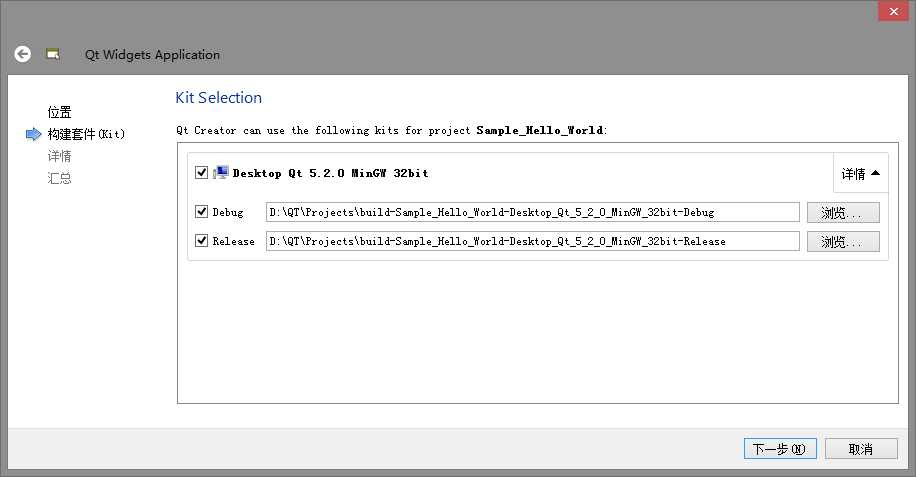This screenshot has height=477, width=916.
Task: Toggle the Release build checkbox
Action: click(202, 241)
